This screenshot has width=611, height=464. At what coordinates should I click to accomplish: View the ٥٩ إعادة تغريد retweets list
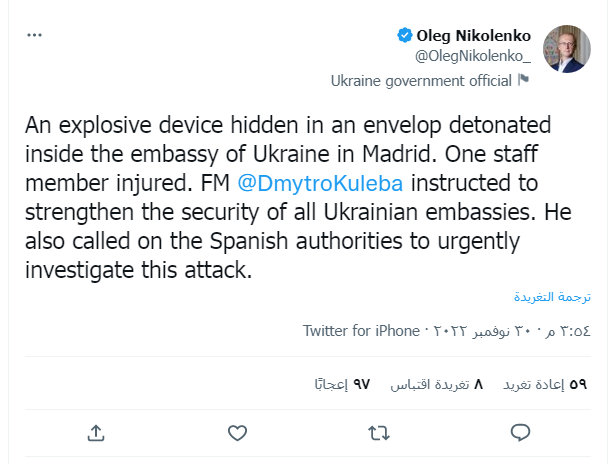click(x=544, y=383)
